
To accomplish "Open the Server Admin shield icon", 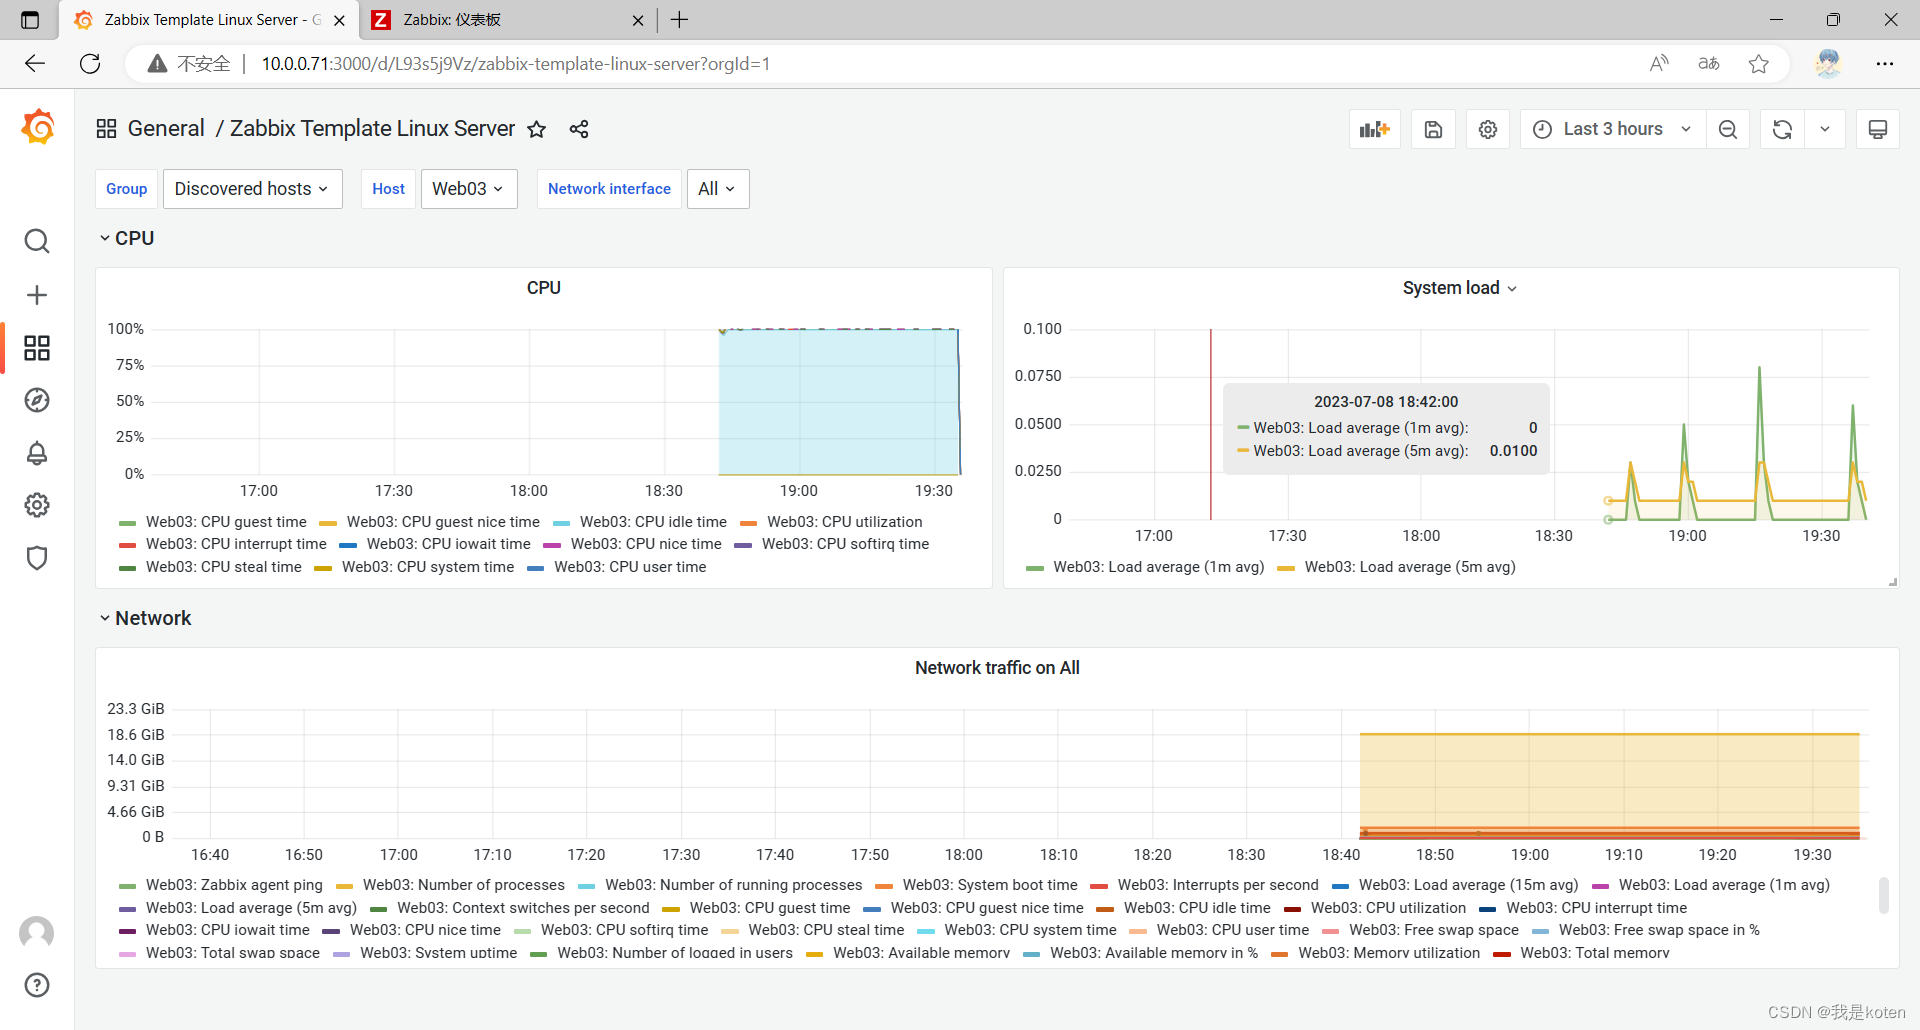I will point(37,558).
